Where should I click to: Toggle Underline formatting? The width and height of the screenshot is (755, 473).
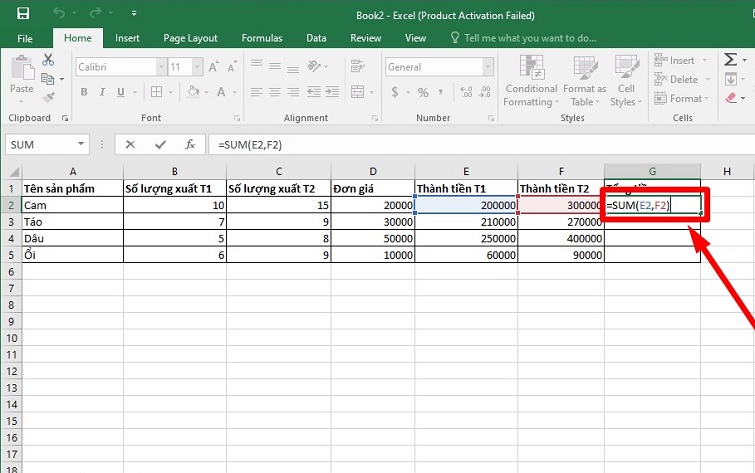(x=121, y=92)
